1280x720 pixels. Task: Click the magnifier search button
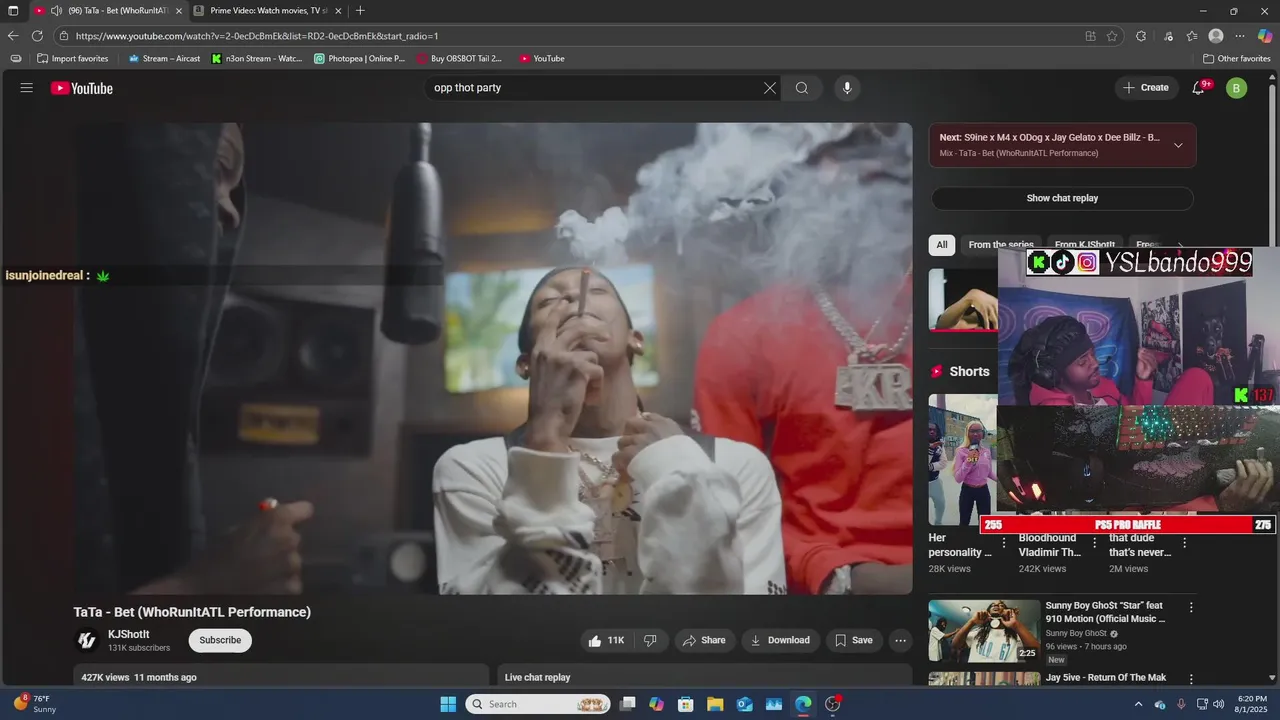(802, 88)
